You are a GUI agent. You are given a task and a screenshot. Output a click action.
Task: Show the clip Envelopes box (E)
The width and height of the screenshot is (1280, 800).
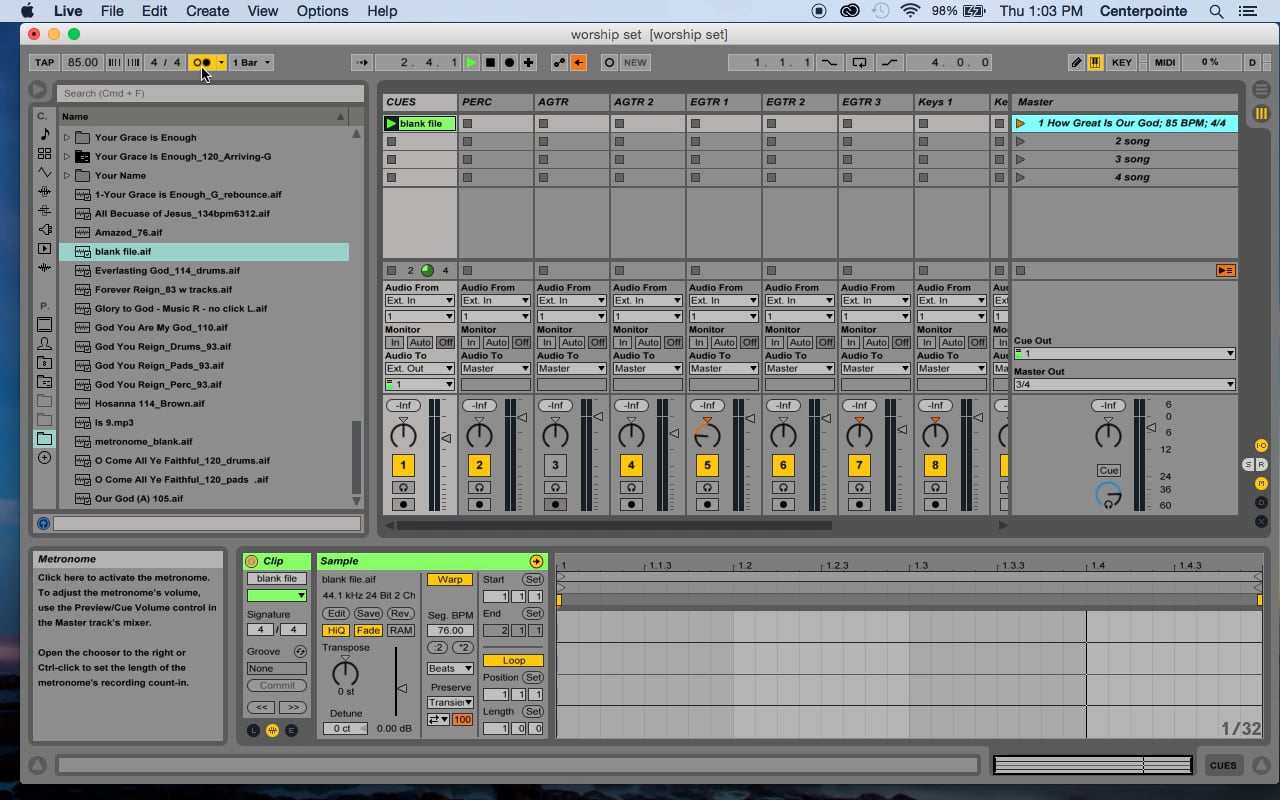coord(291,730)
